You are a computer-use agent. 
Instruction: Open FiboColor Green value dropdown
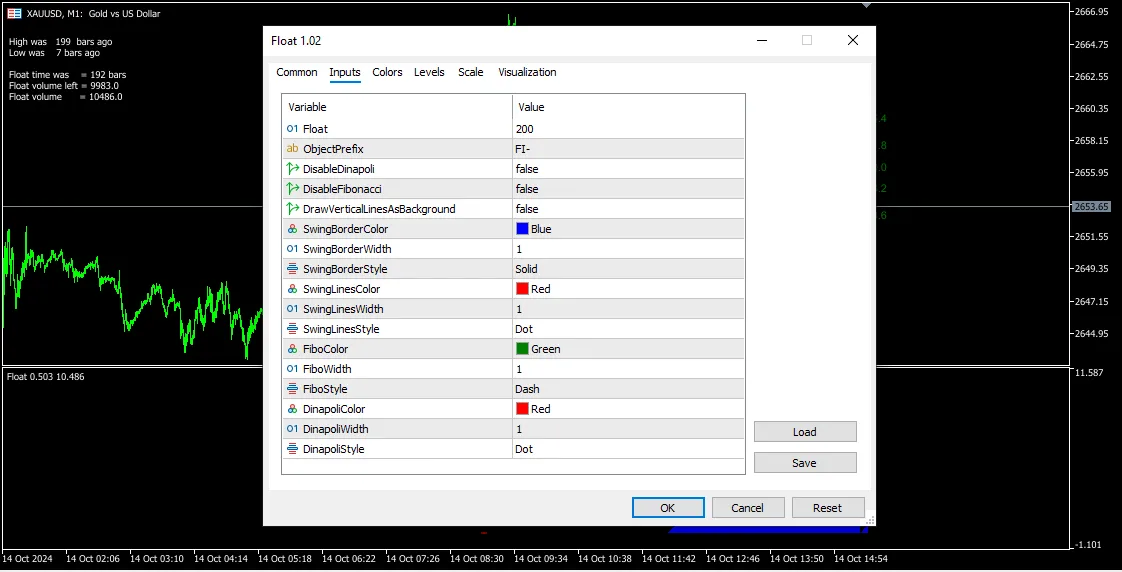(628, 349)
